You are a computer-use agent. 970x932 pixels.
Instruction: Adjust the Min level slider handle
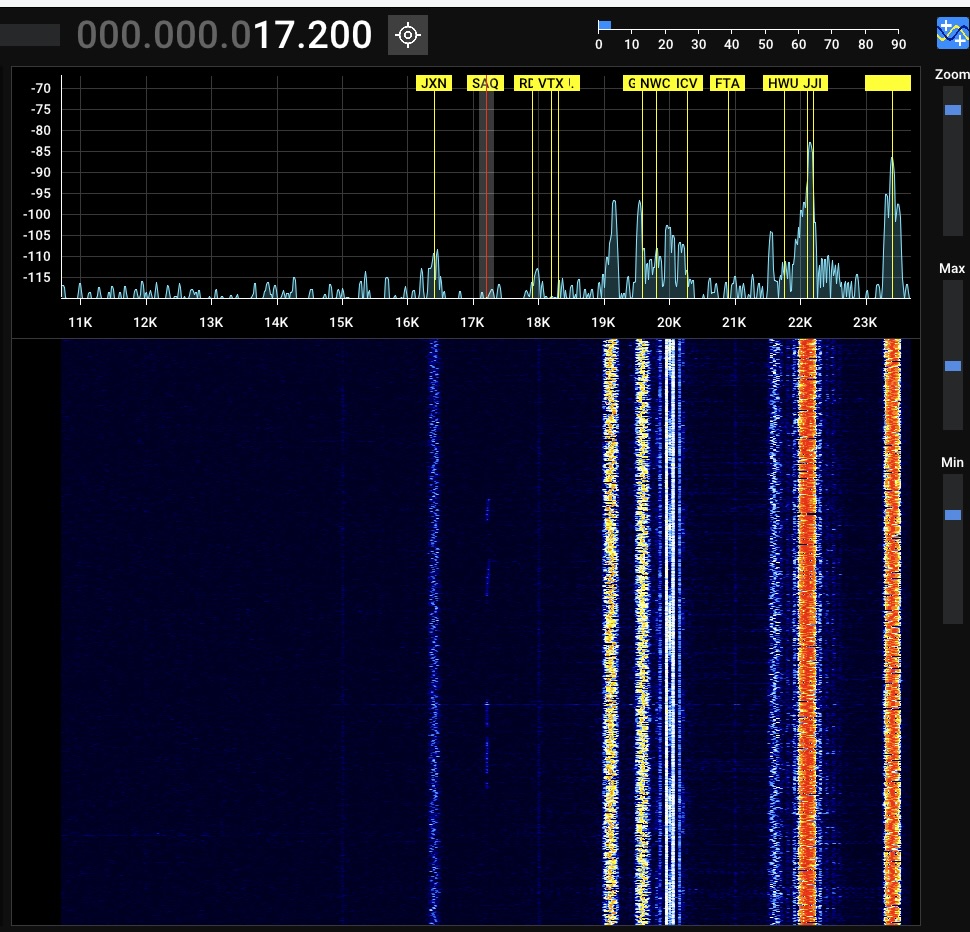tap(953, 515)
